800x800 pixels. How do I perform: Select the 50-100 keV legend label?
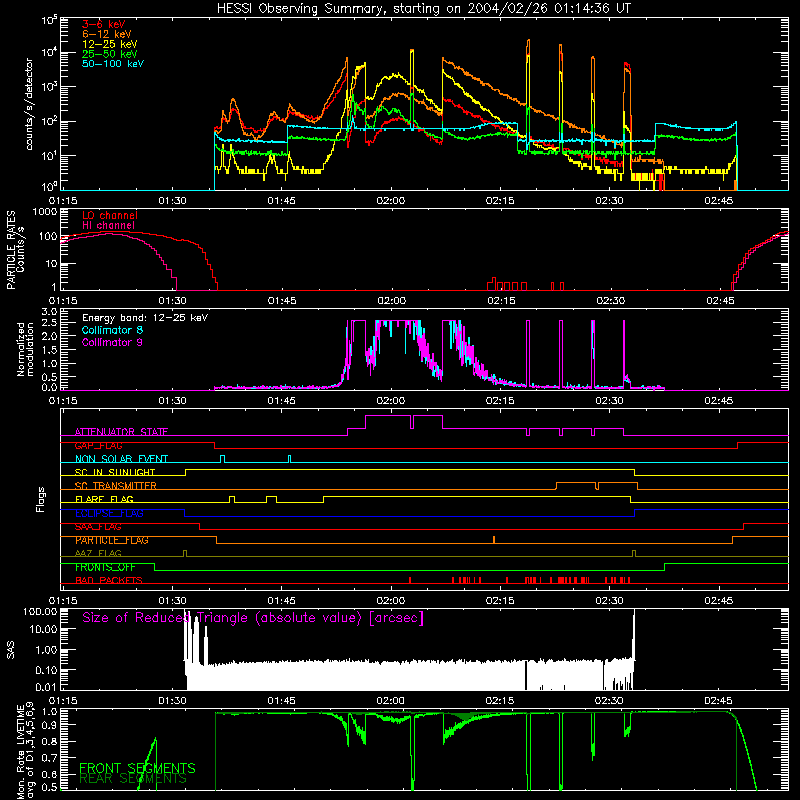(x=112, y=64)
